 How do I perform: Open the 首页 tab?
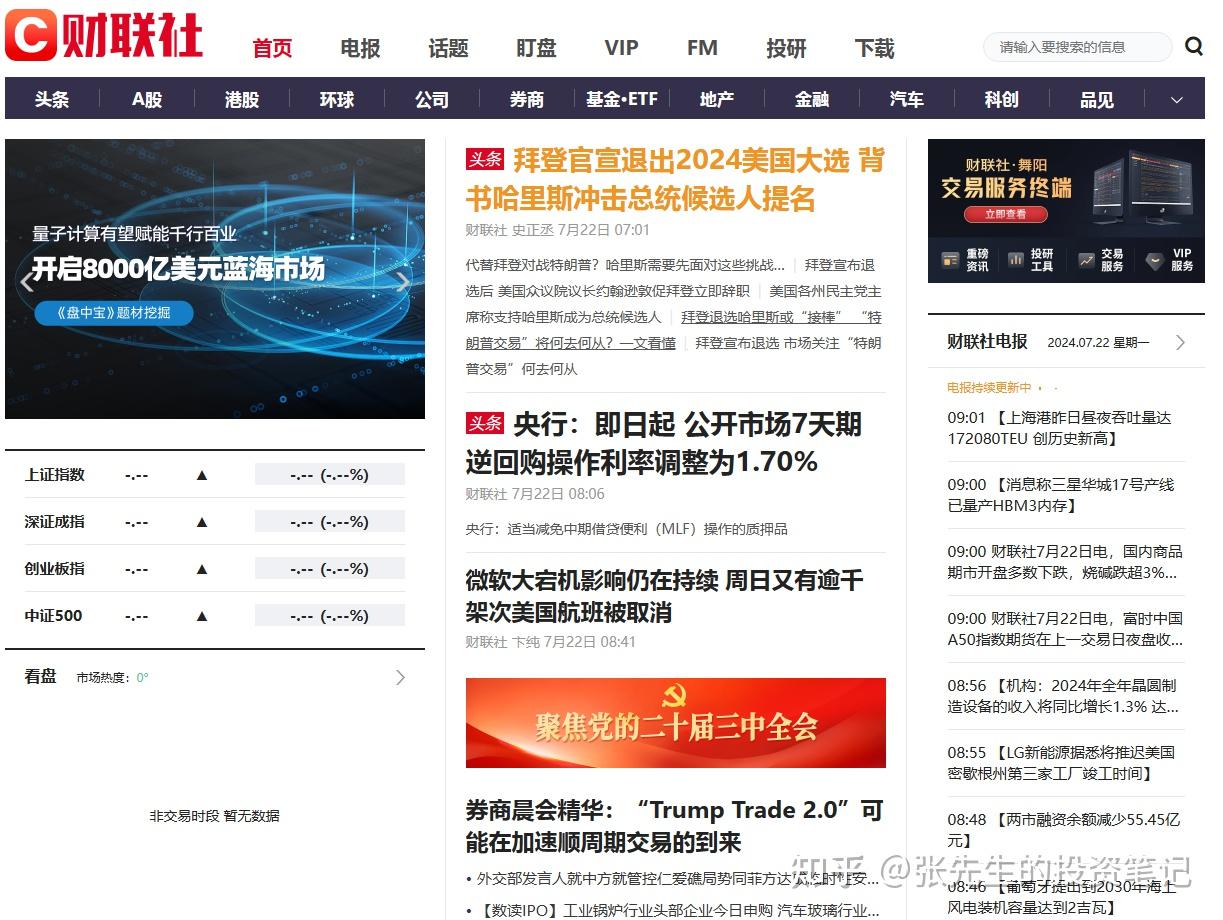tap(272, 48)
